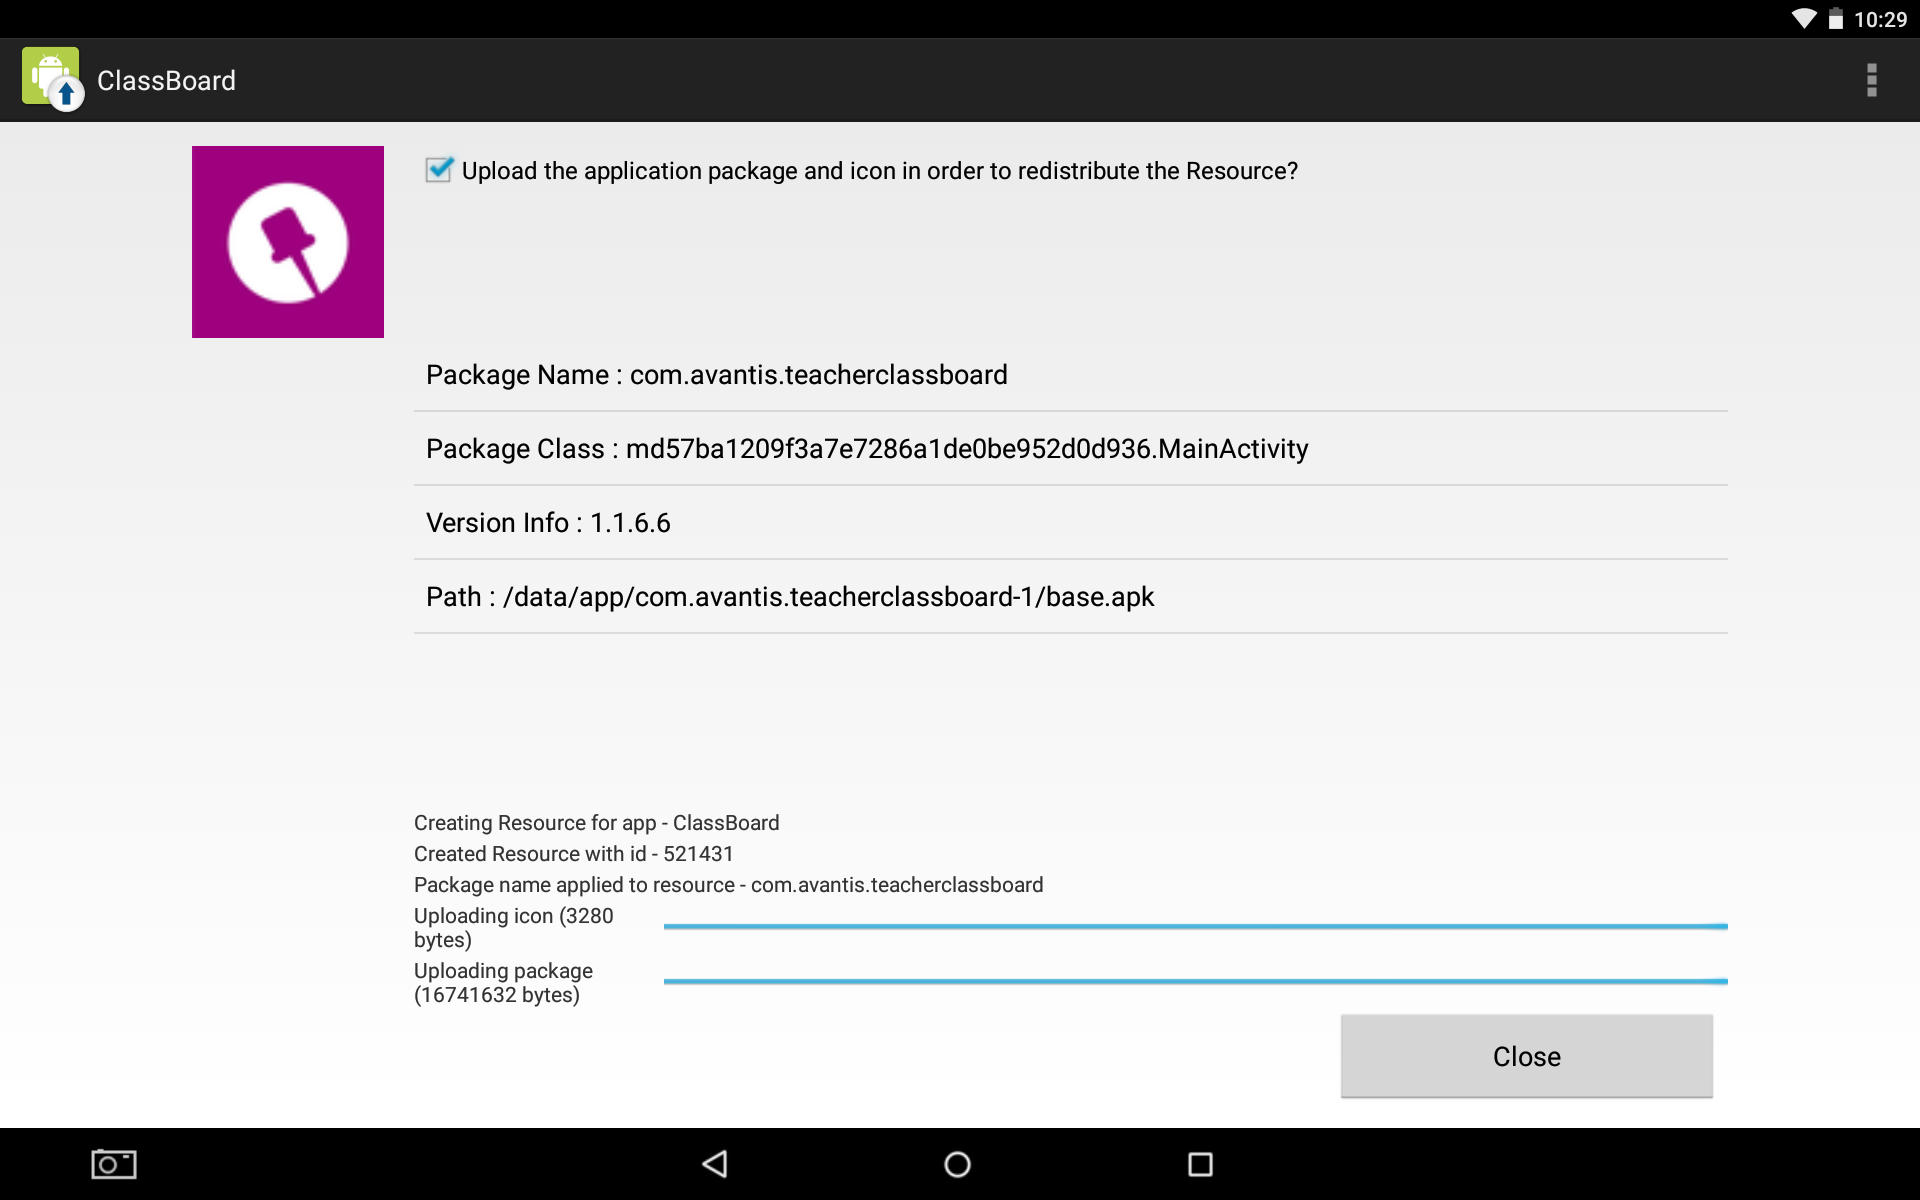Viewport: 1920px width, 1200px height.
Task: Tap the Android home circle icon
Action: click(x=957, y=1164)
